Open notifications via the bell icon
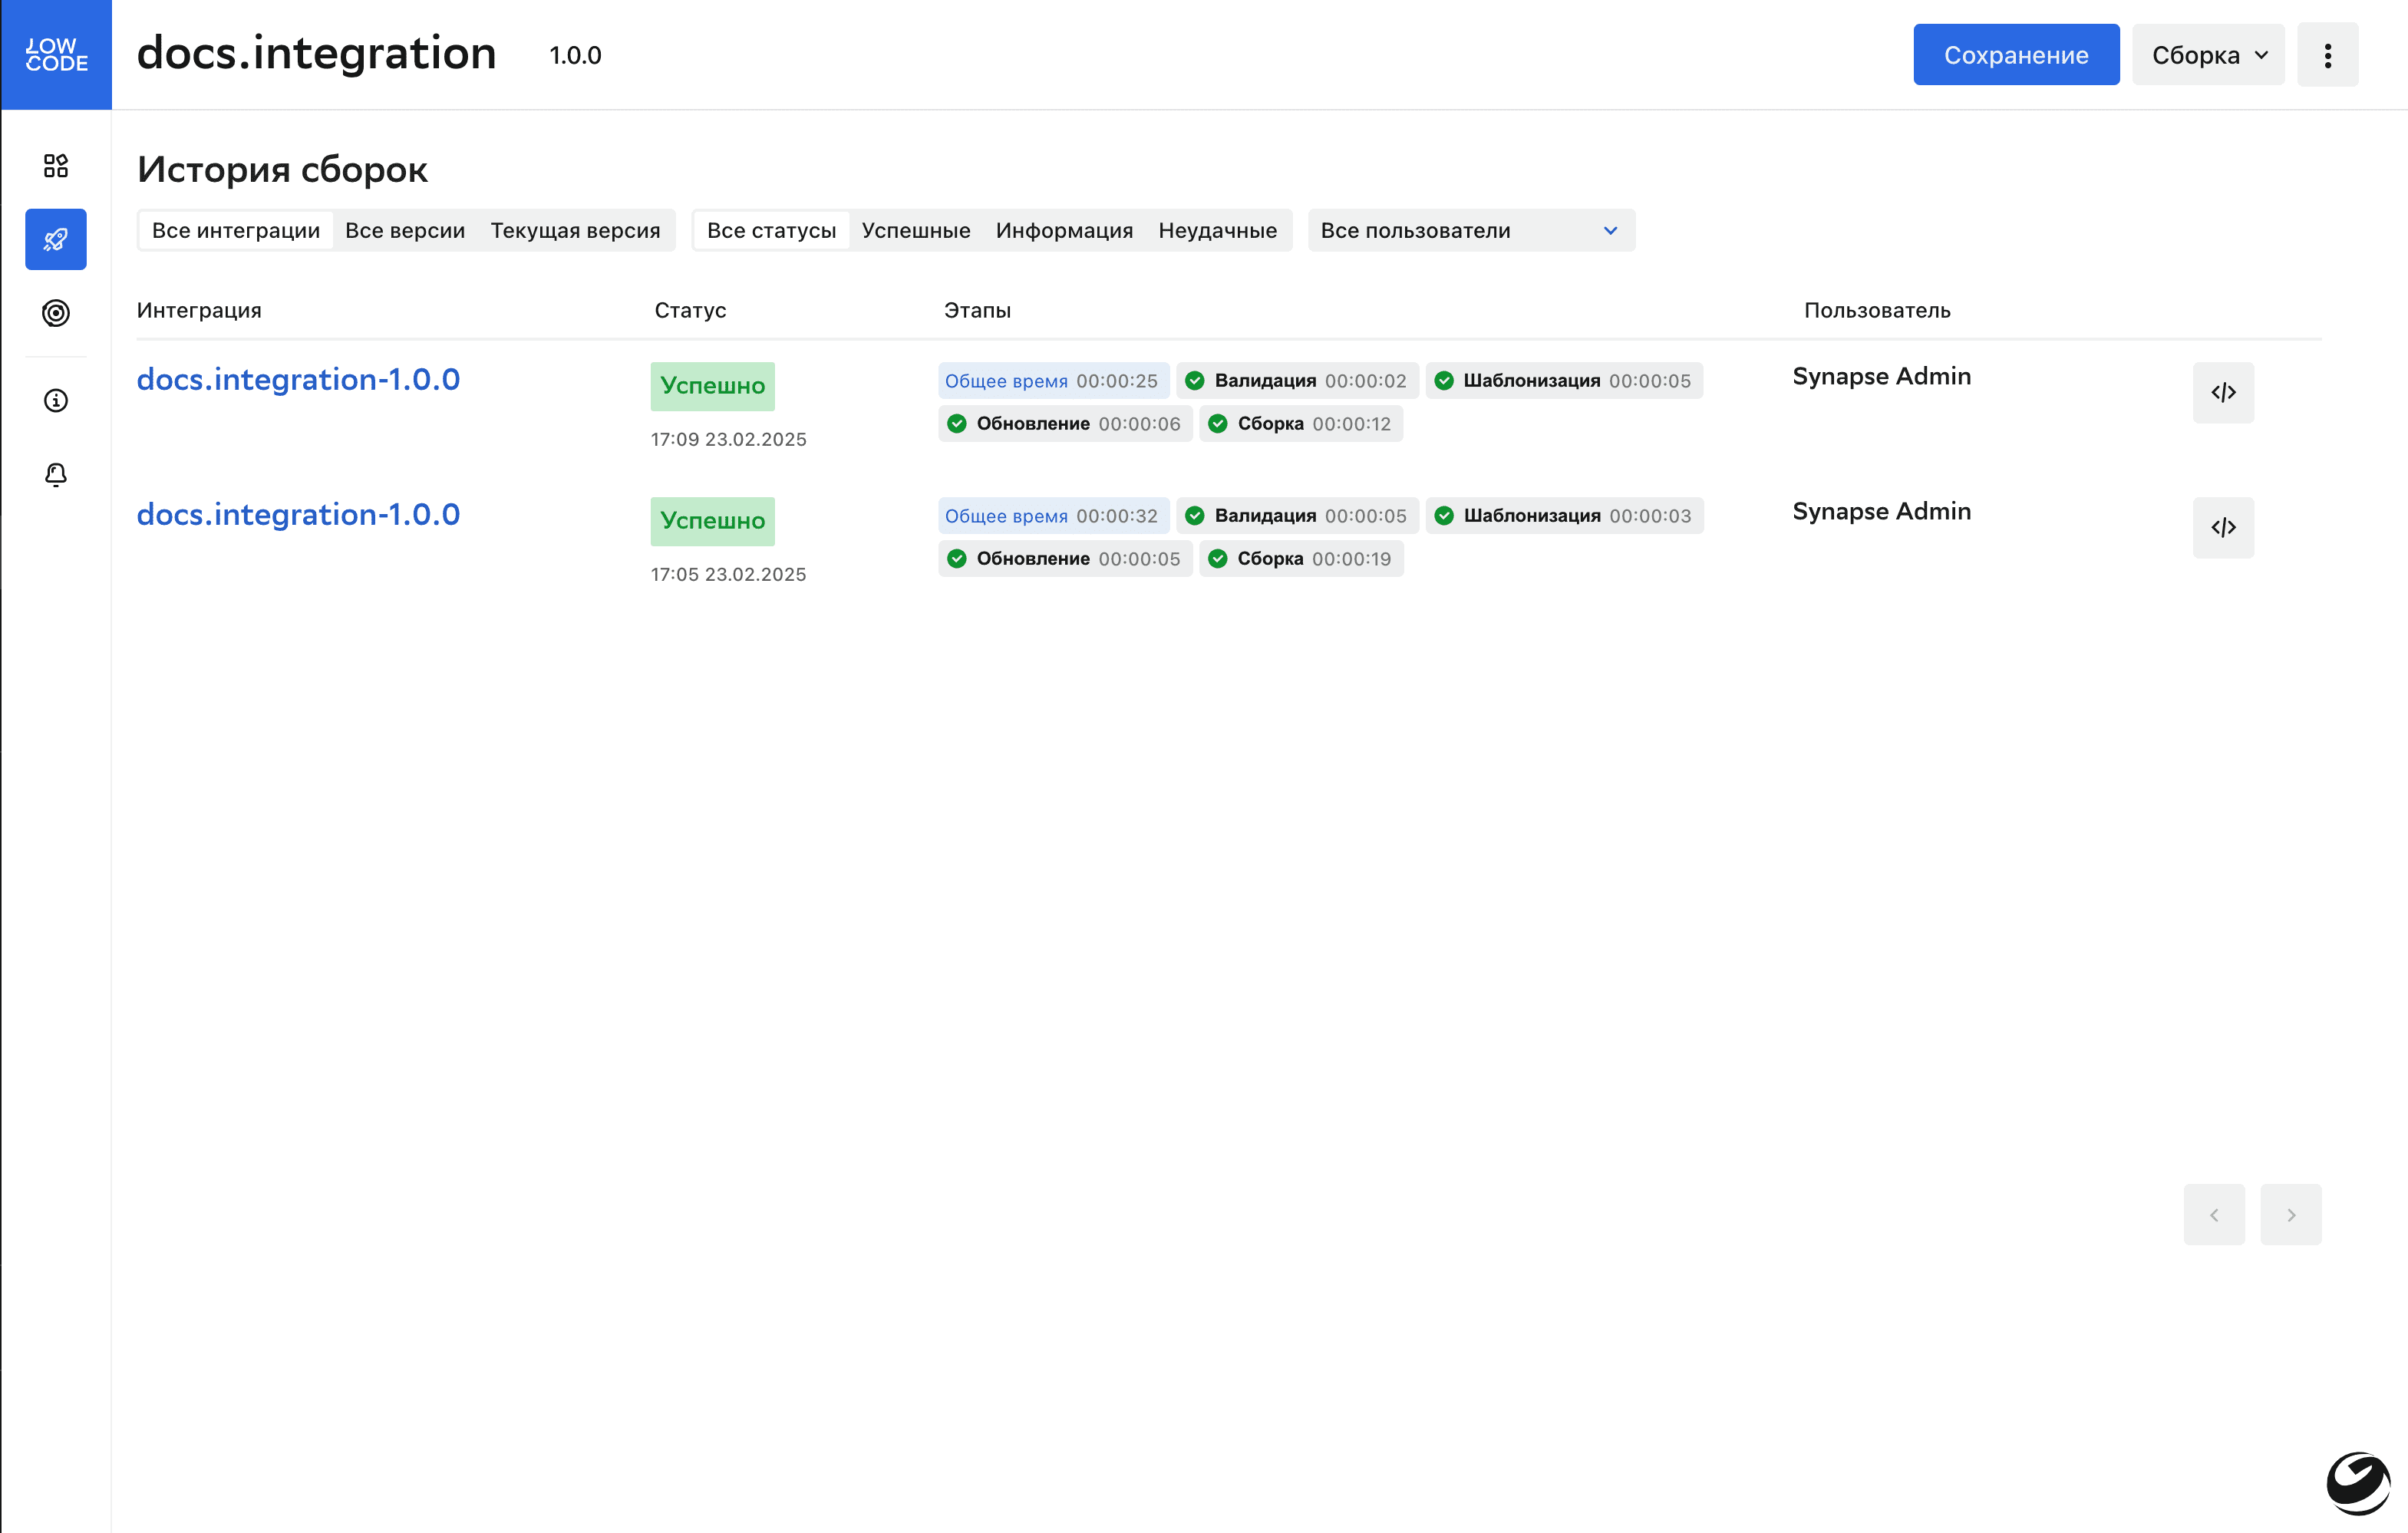2408x1533 pixels. (x=56, y=474)
